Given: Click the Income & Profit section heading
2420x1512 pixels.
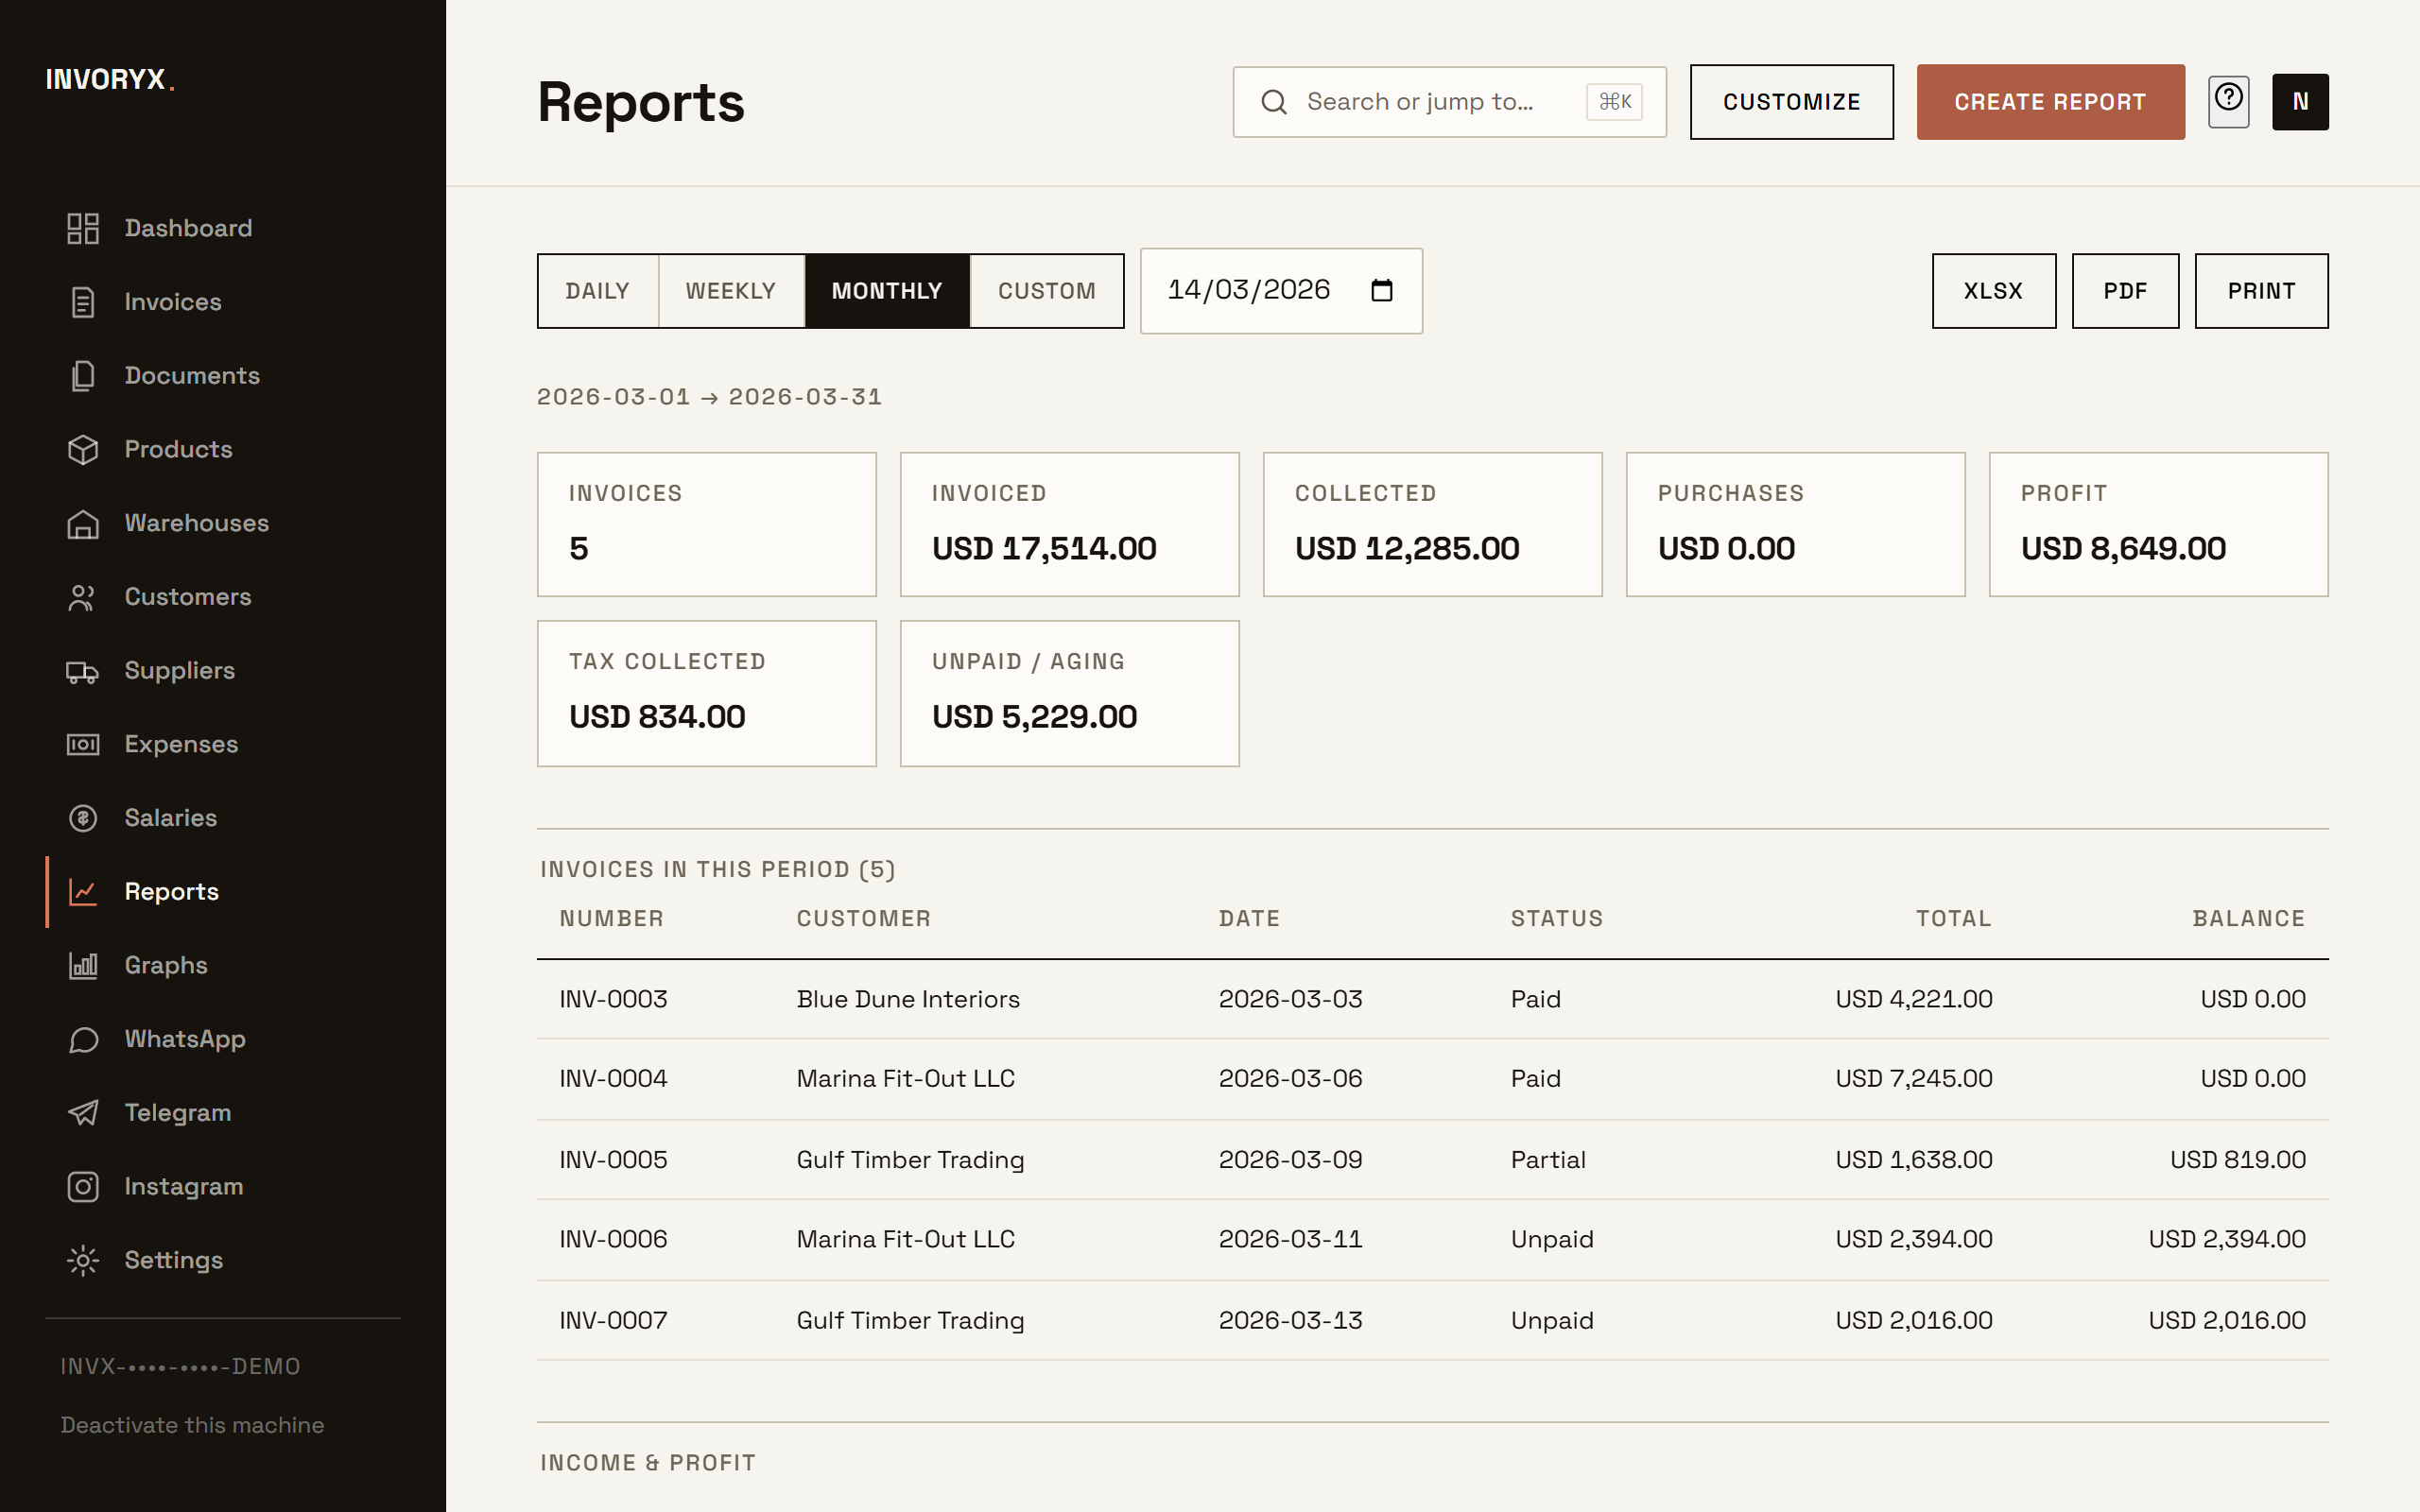Looking at the screenshot, I should [x=648, y=1462].
